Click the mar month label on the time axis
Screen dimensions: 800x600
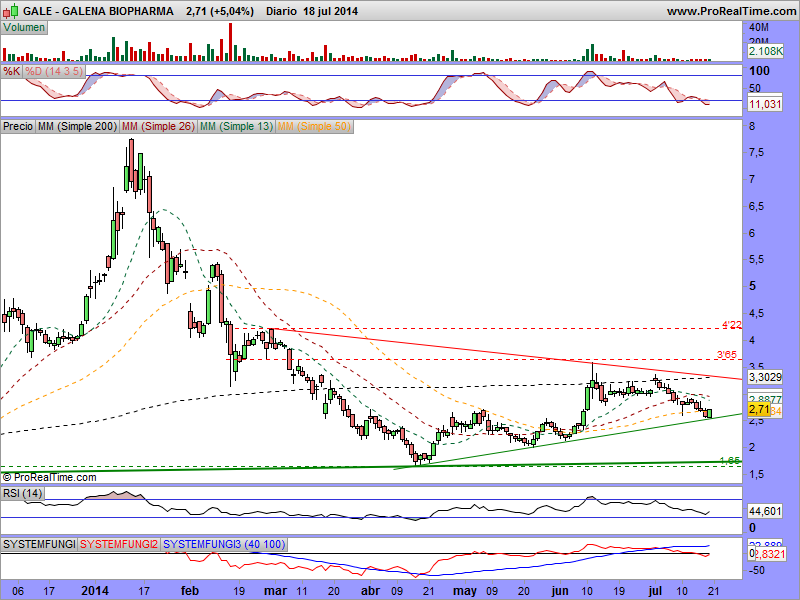click(276, 591)
